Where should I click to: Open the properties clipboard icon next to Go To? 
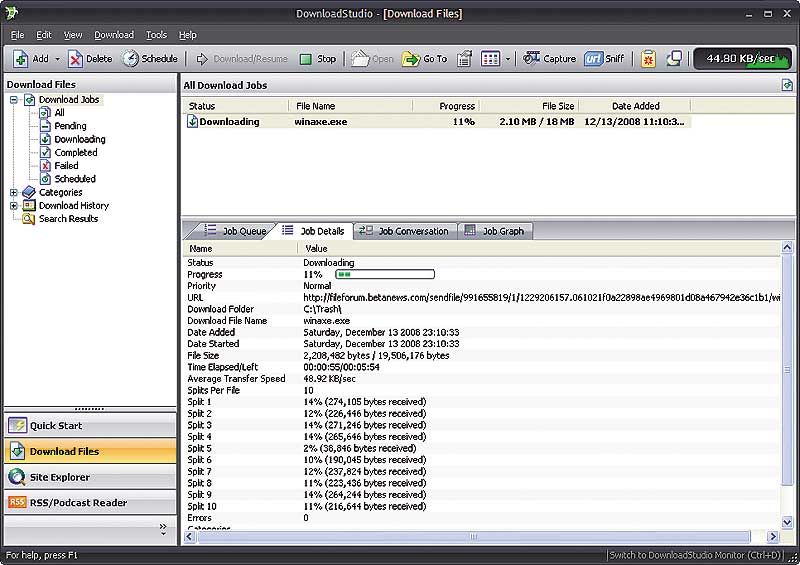464,59
